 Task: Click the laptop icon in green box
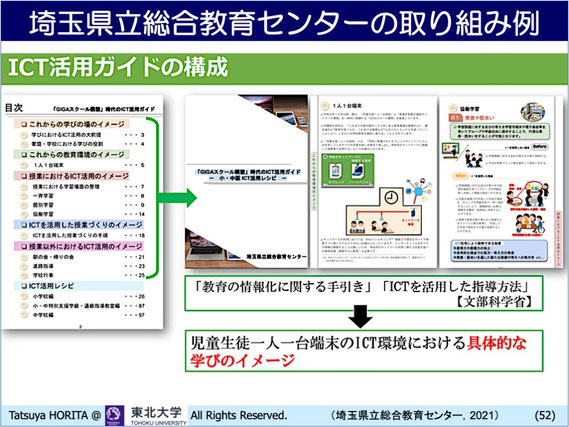pos(358,171)
